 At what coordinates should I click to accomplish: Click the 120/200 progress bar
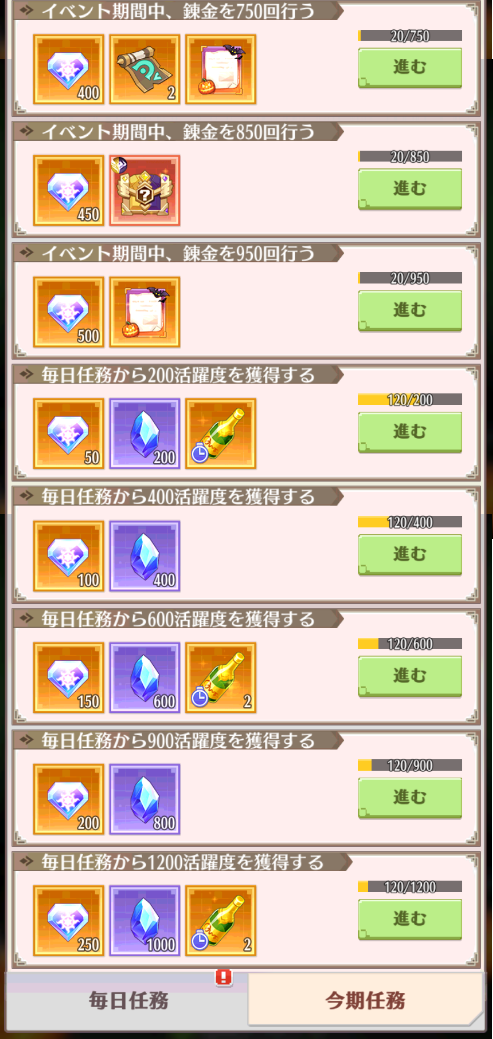click(x=410, y=400)
